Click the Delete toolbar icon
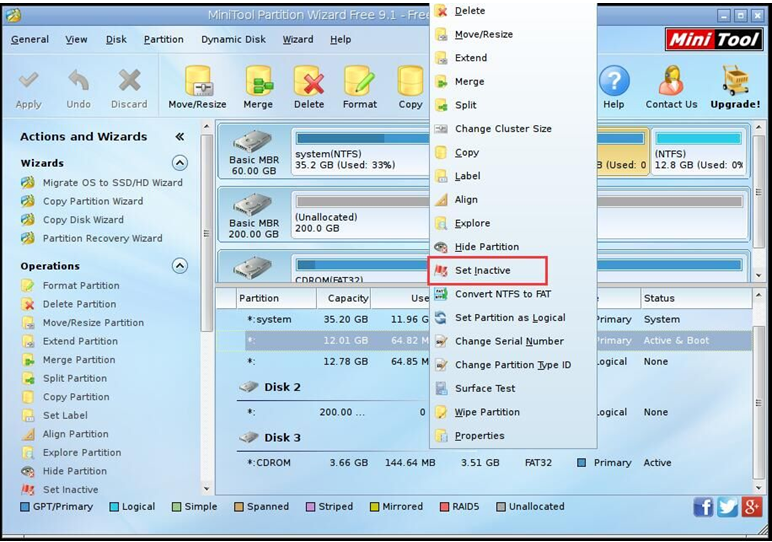The image size is (772, 542). (309, 80)
